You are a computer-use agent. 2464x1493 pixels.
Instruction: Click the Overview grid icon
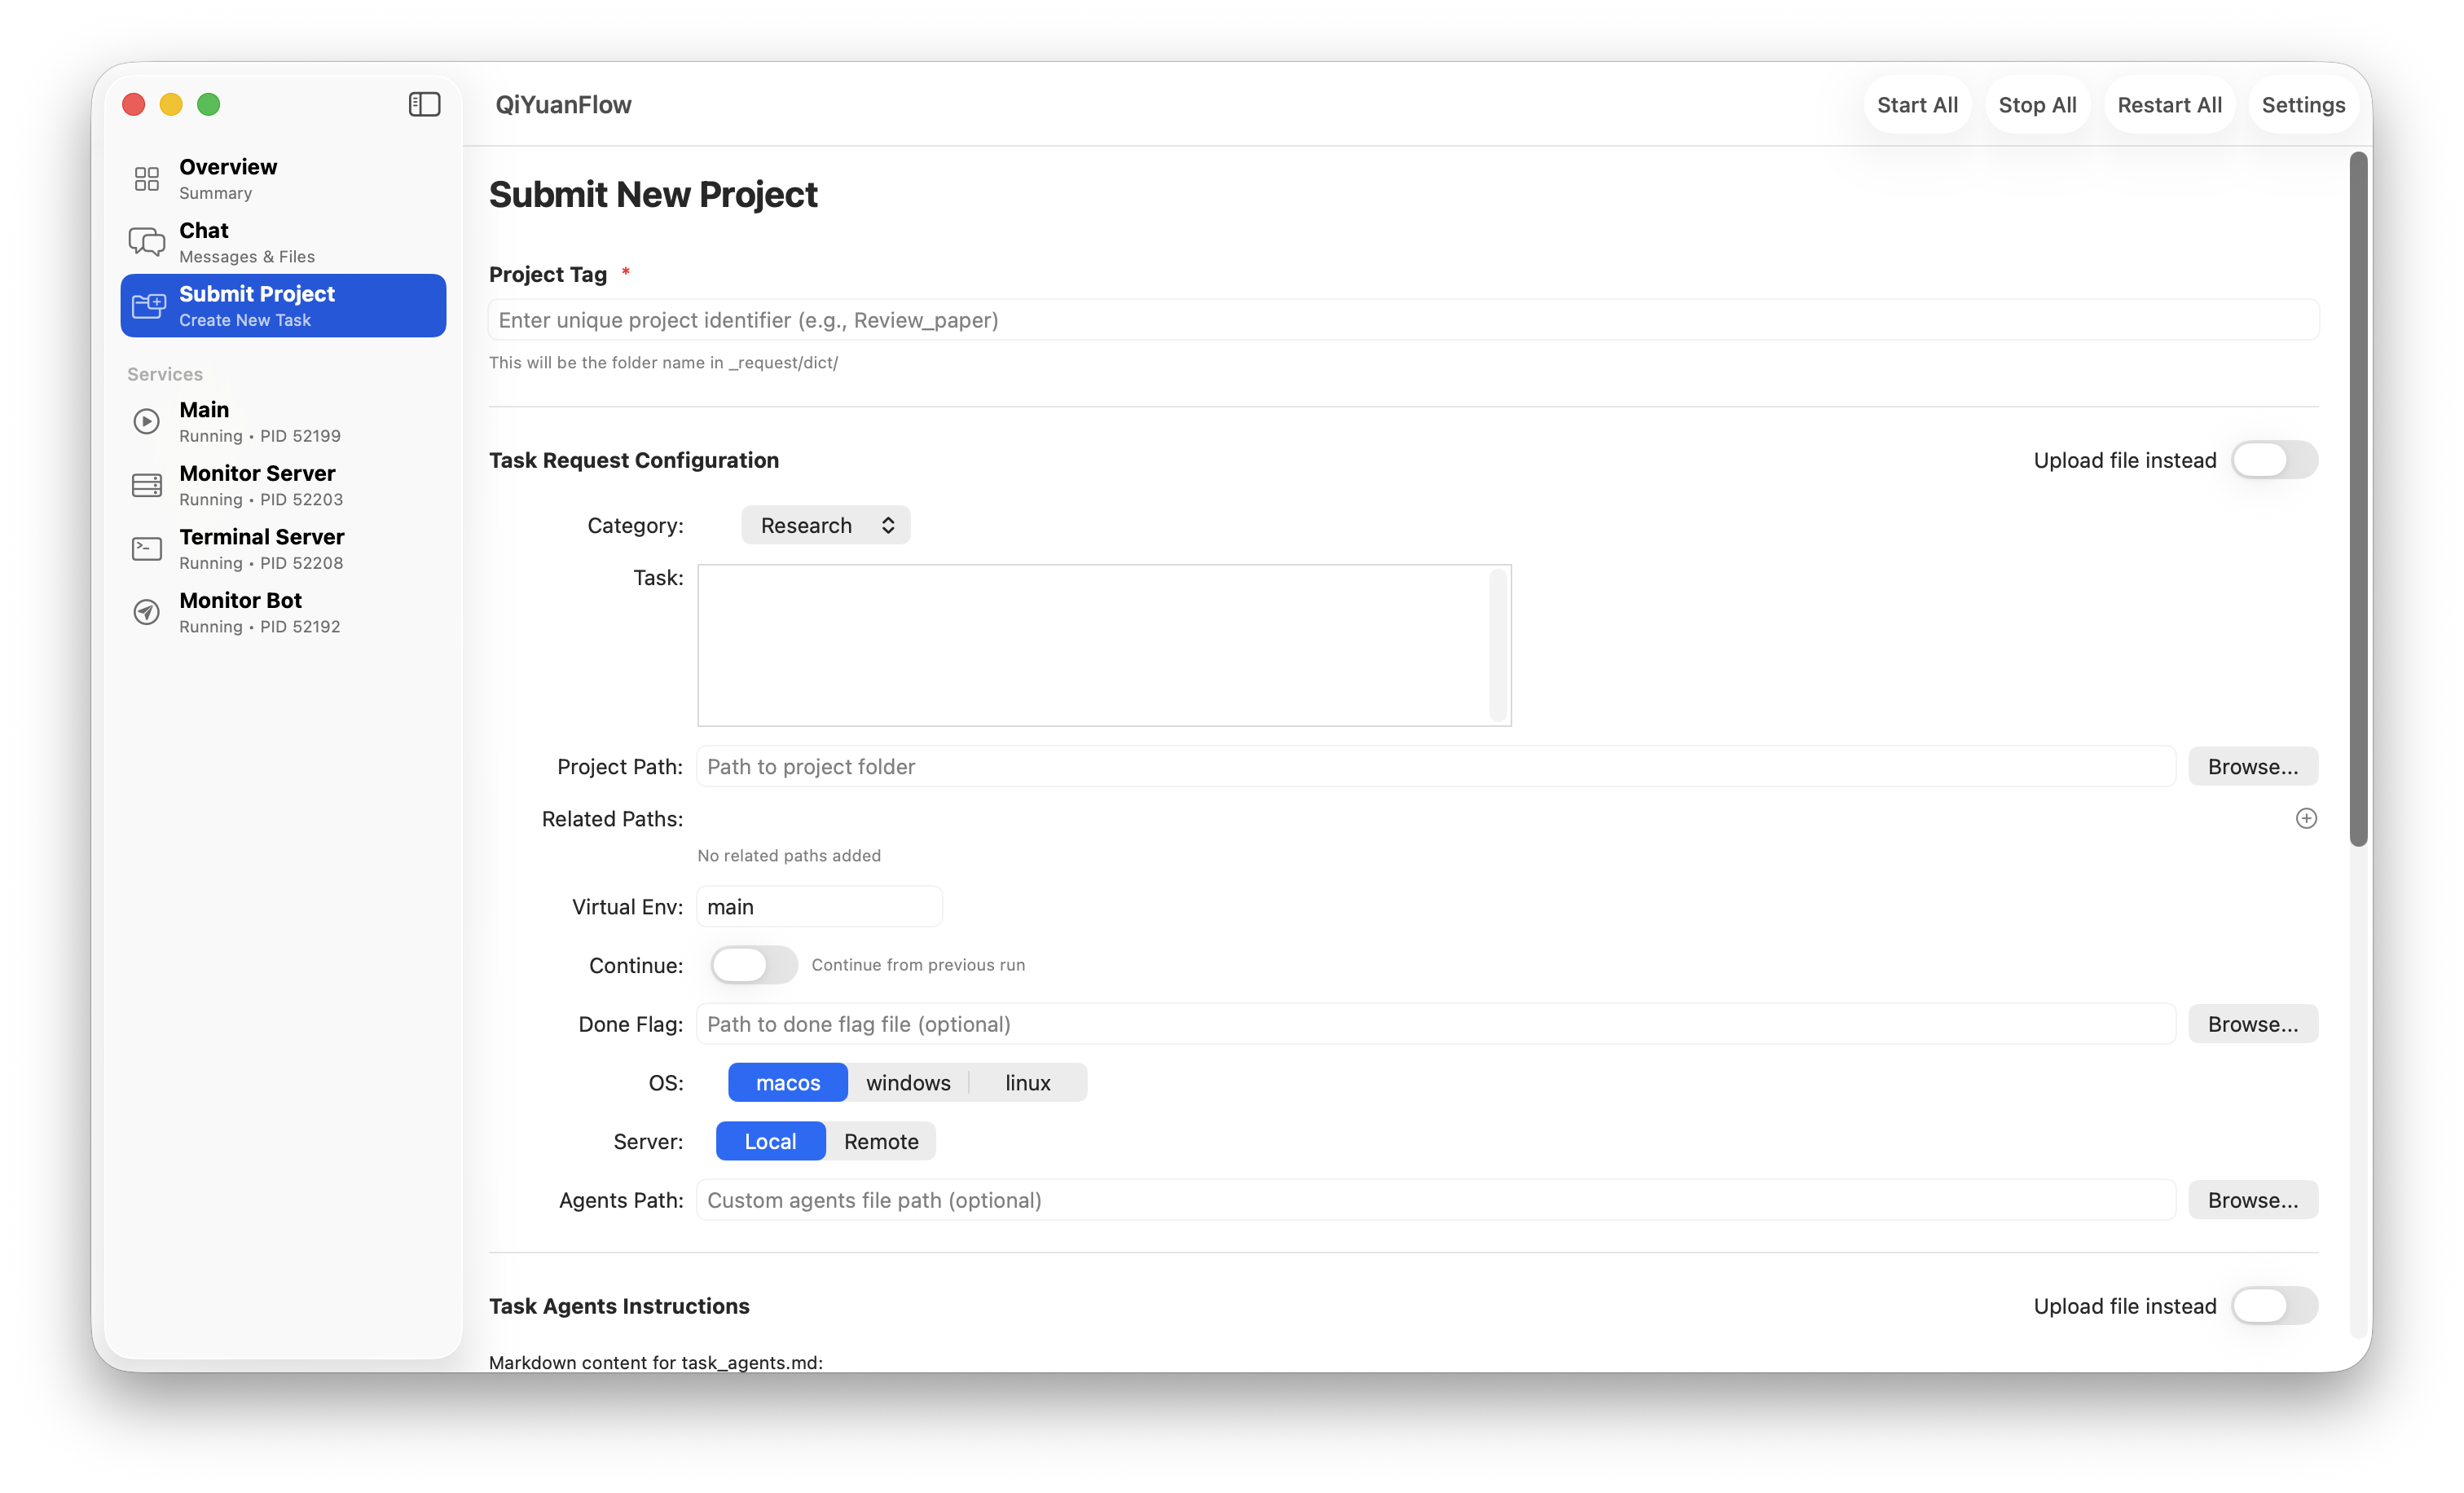coord(147,179)
